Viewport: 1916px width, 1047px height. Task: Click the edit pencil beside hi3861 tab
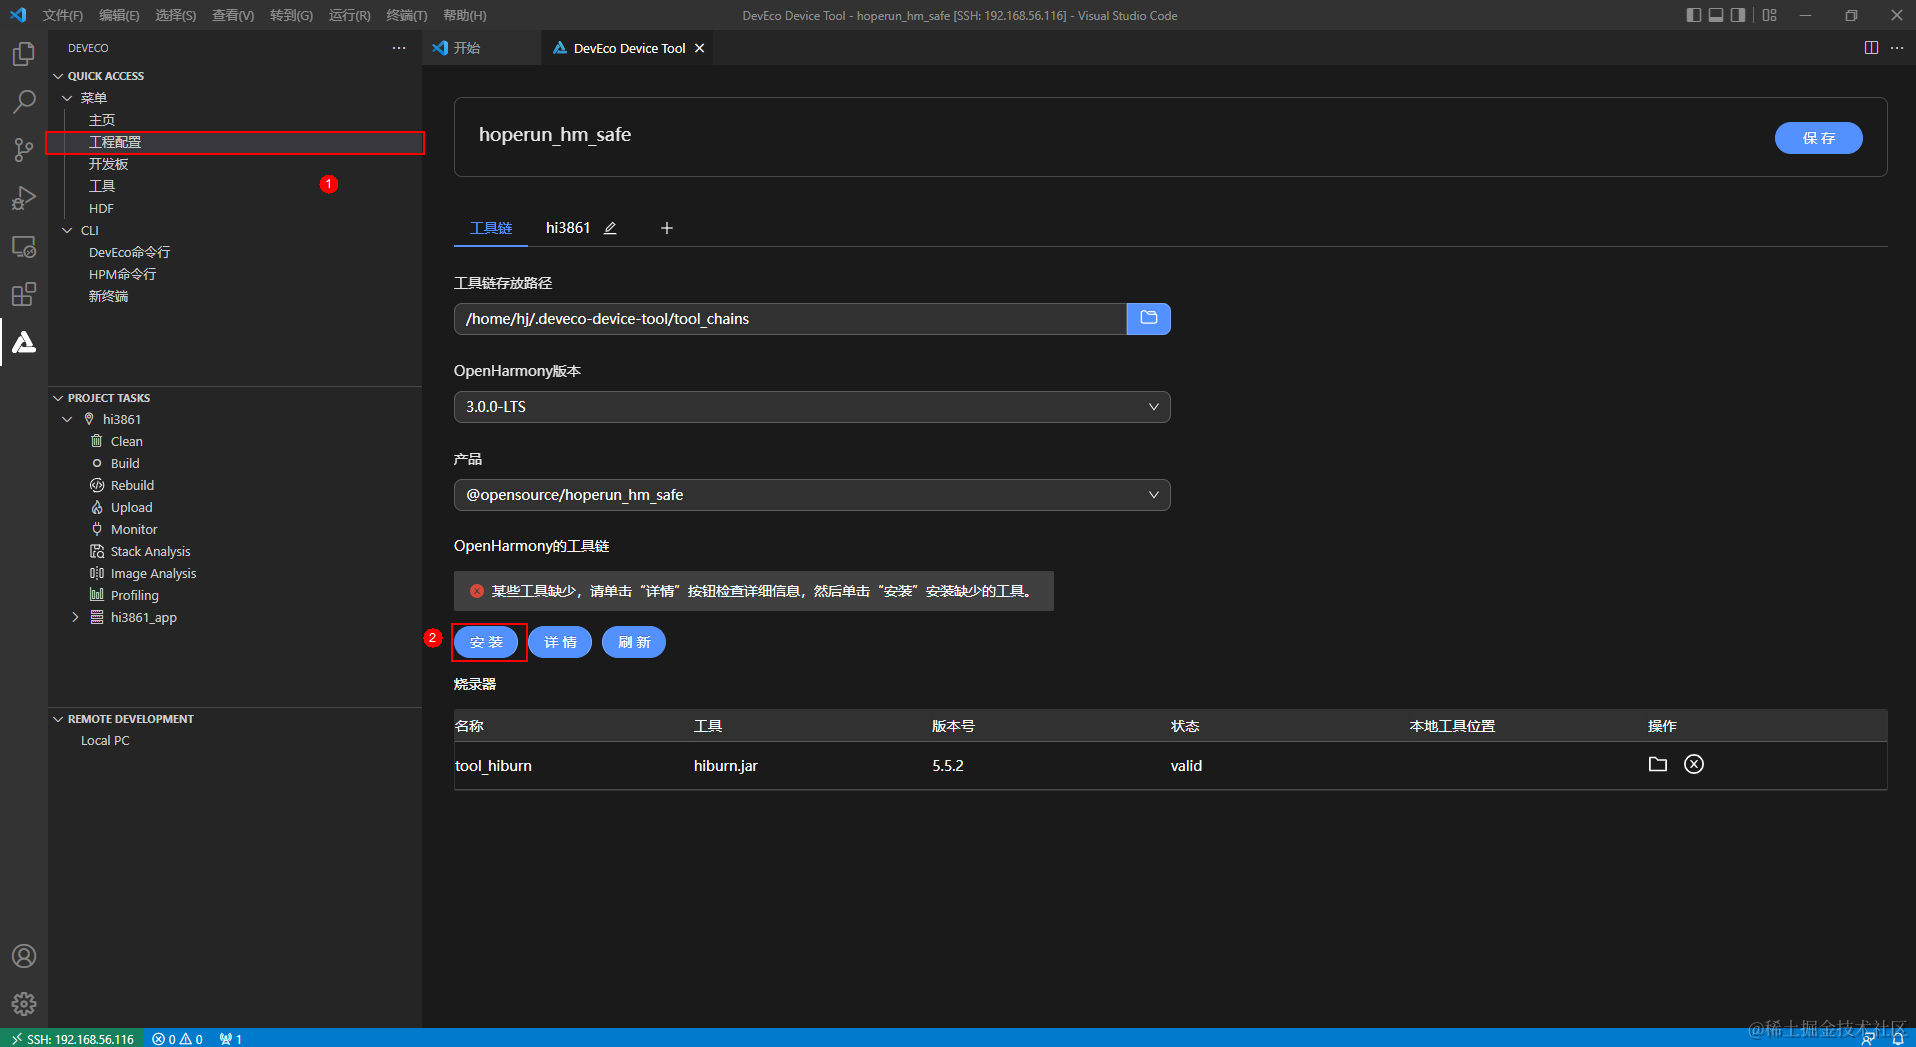point(610,229)
